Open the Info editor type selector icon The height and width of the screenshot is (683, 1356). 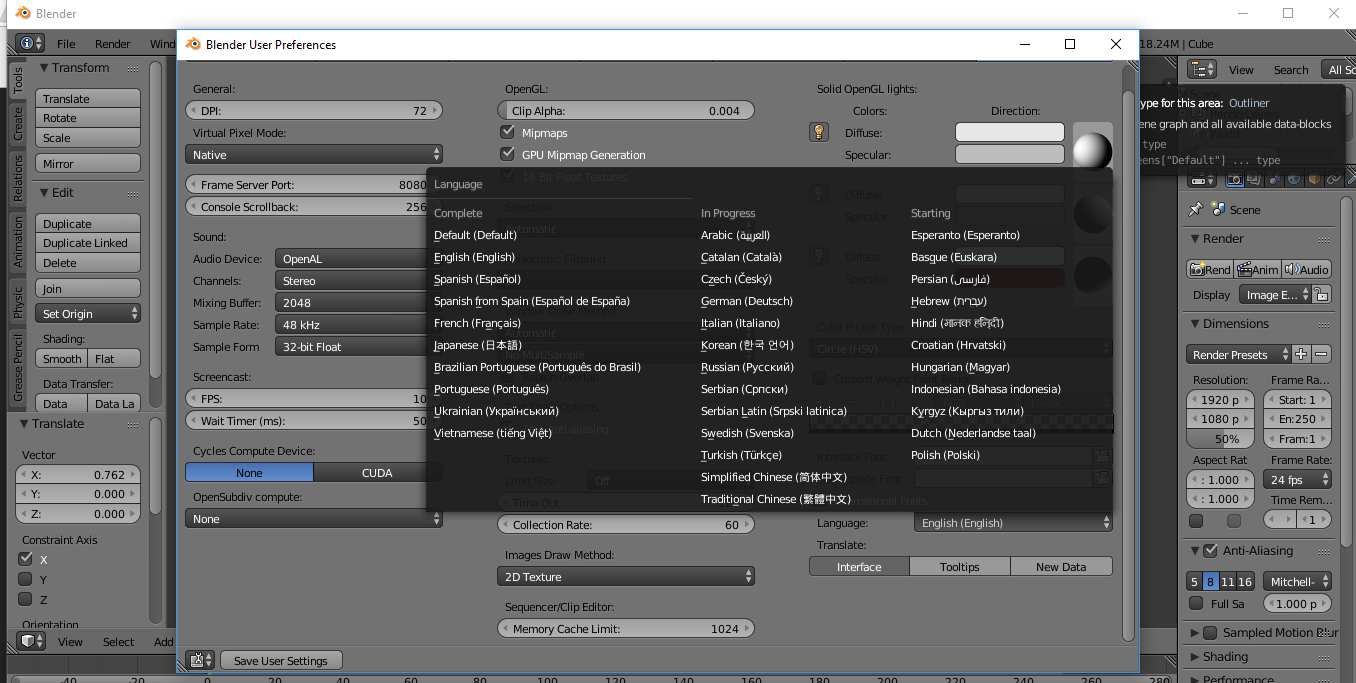29,43
